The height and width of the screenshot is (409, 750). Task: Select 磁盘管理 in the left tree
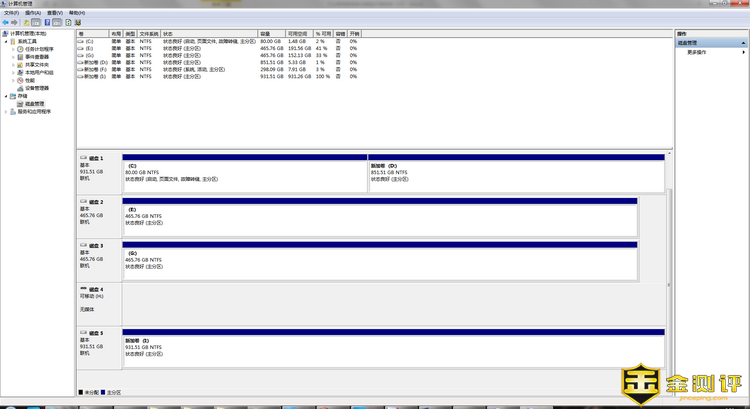tap(33, 103)
